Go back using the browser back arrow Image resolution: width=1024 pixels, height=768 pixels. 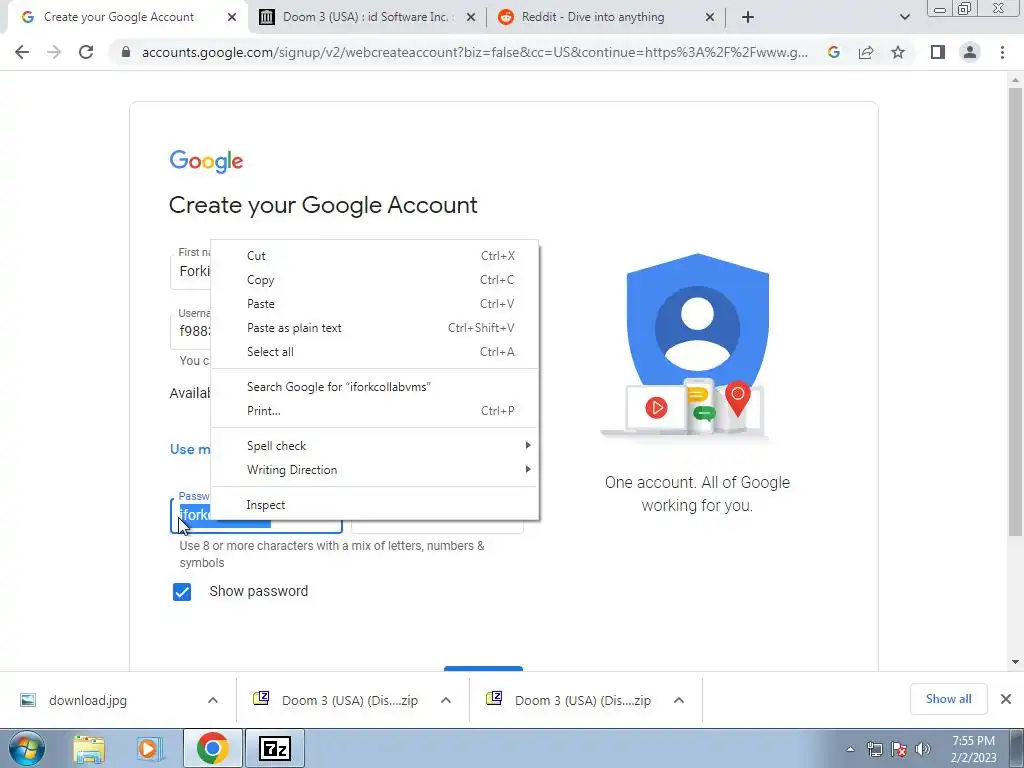click(x=22, y=52)
